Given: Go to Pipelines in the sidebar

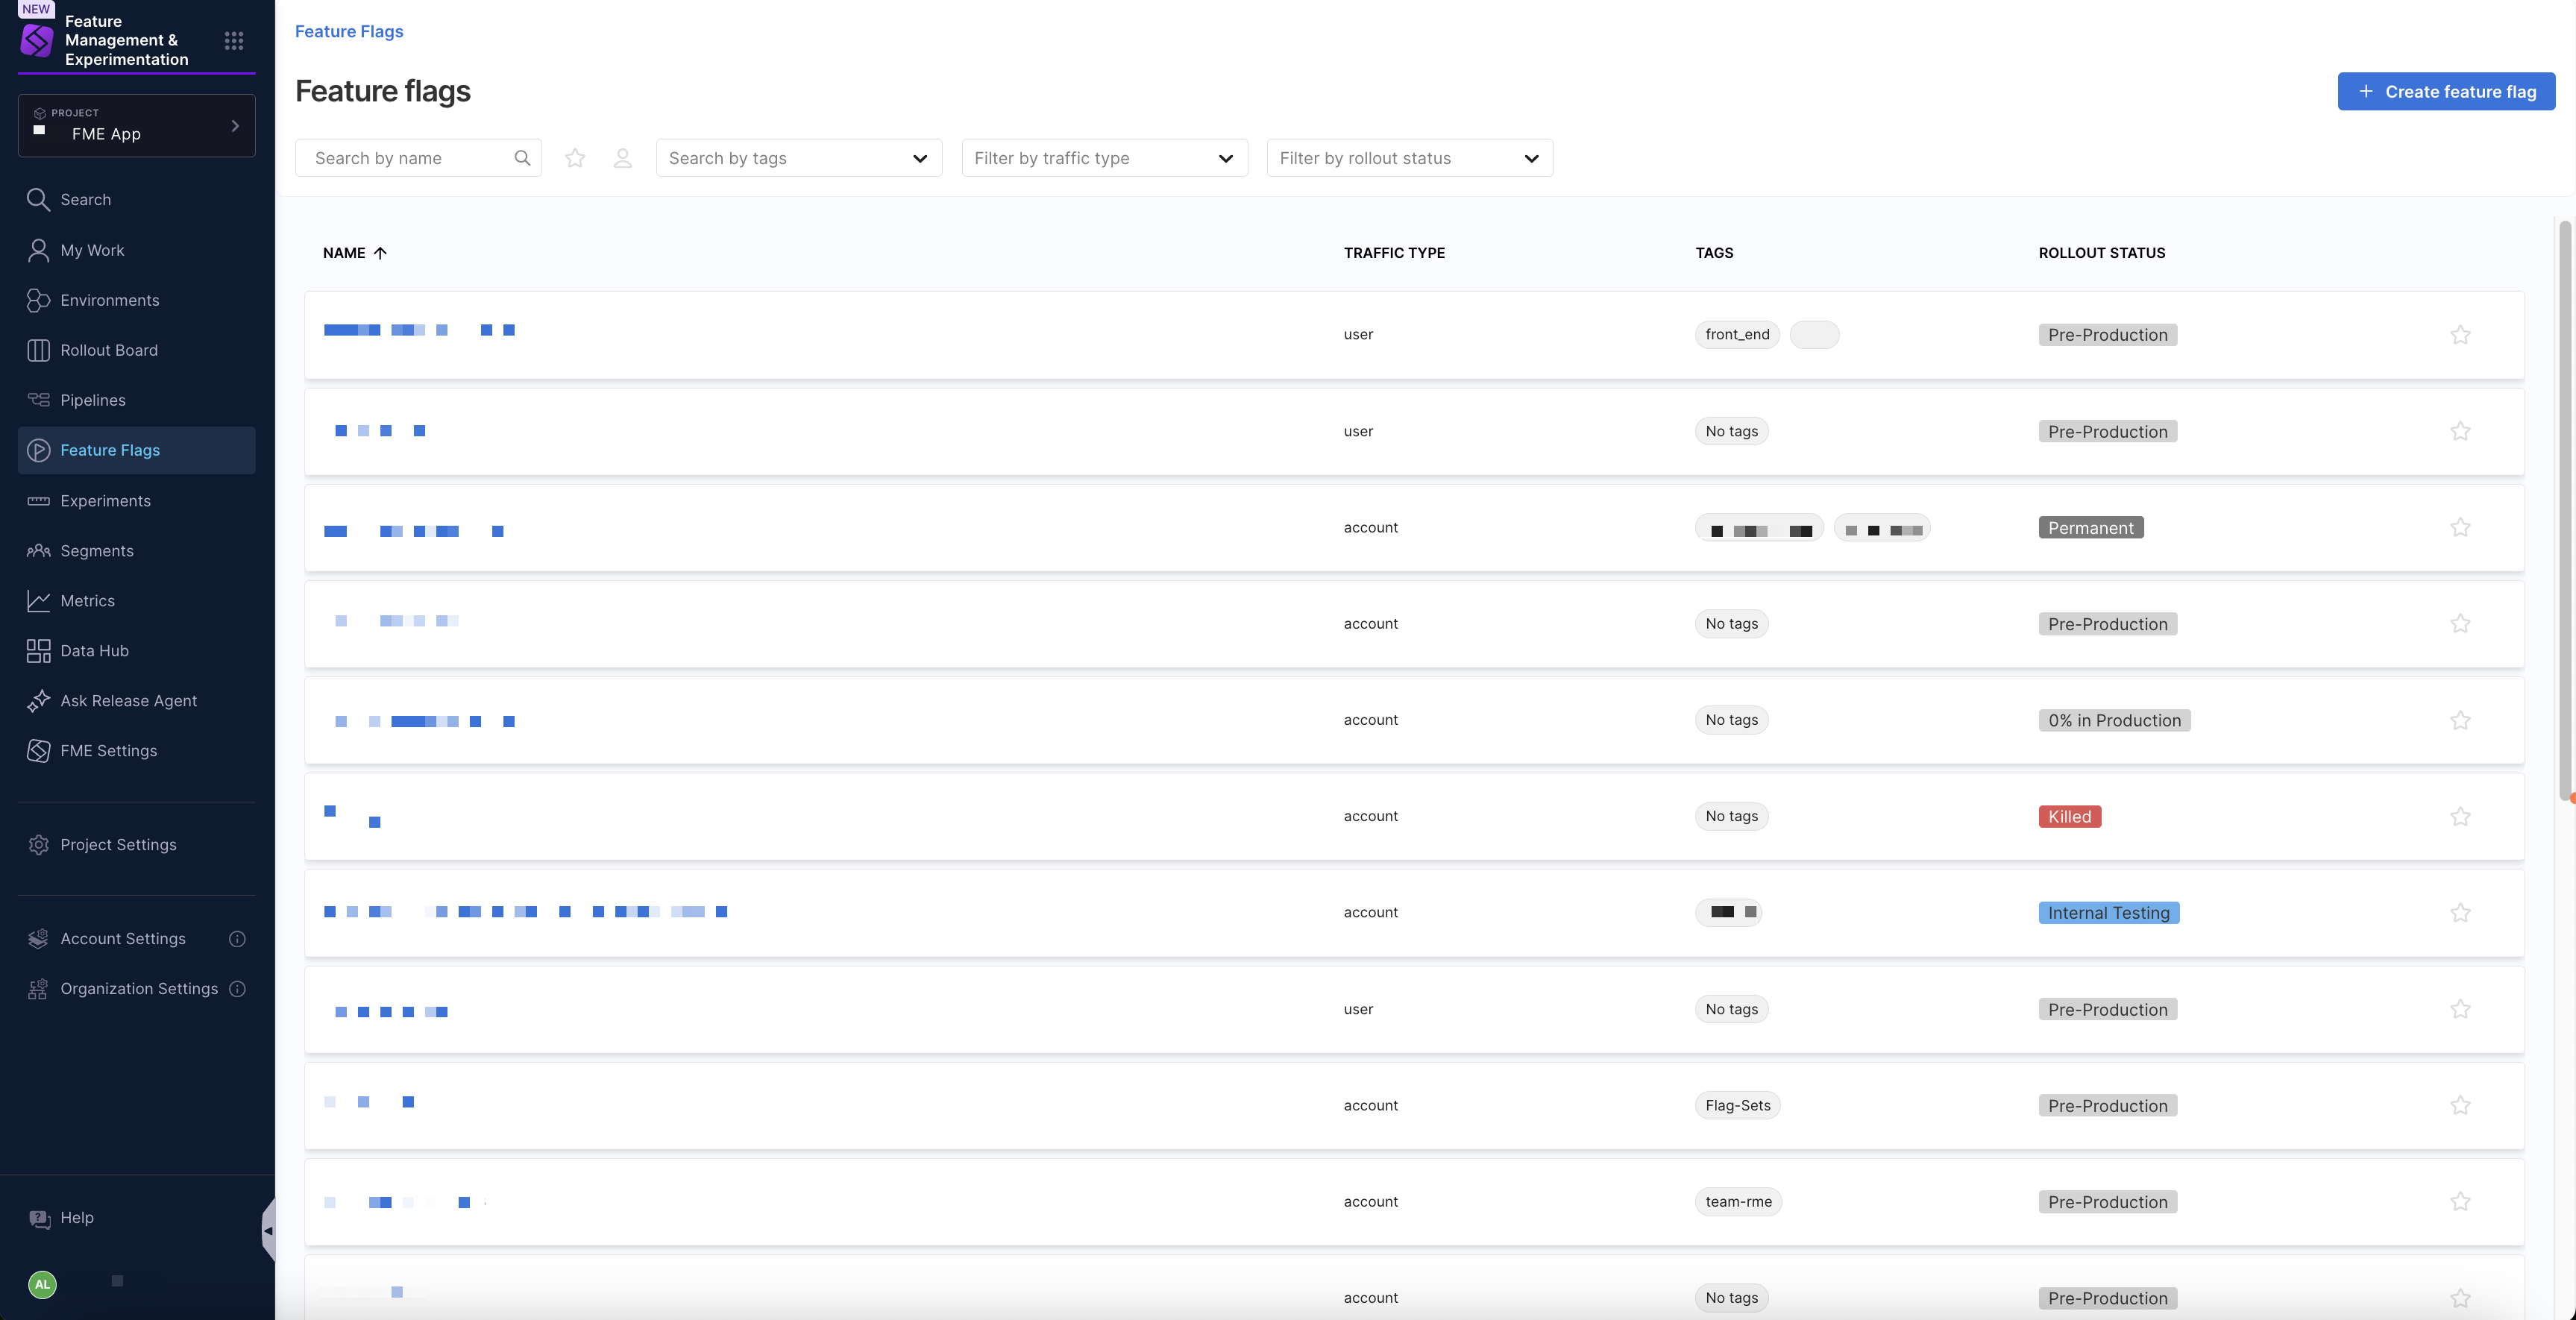Looking at the screenshot, I should pos(92,400).
